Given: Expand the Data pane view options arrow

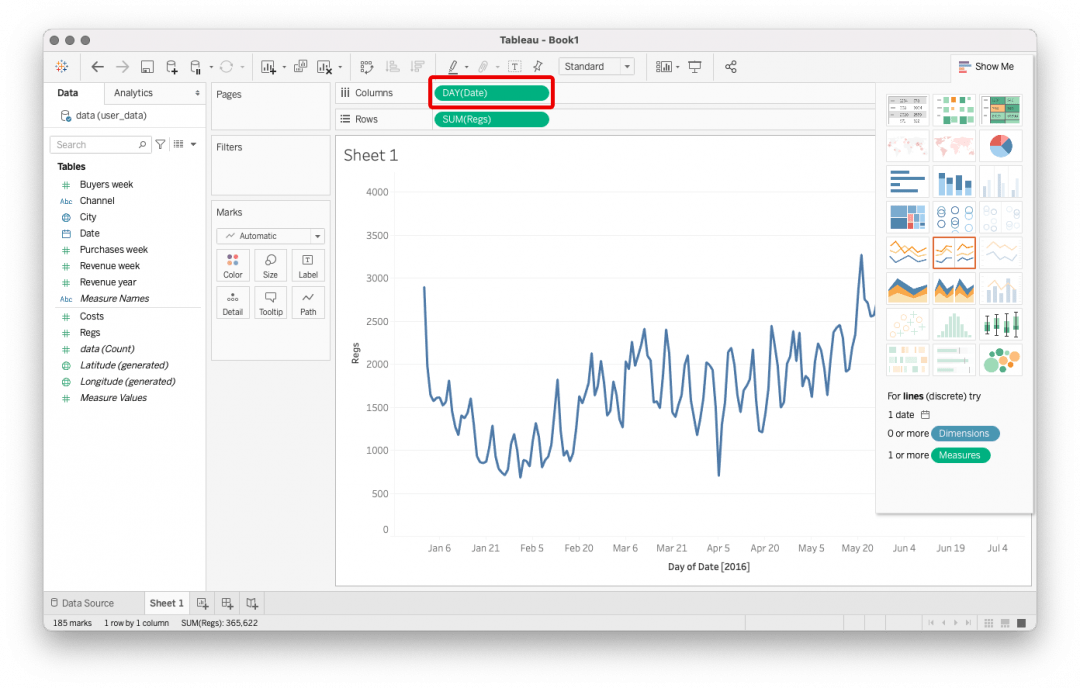Looking at the screenshot, I should pyautogui.click(x=192, y=143).
